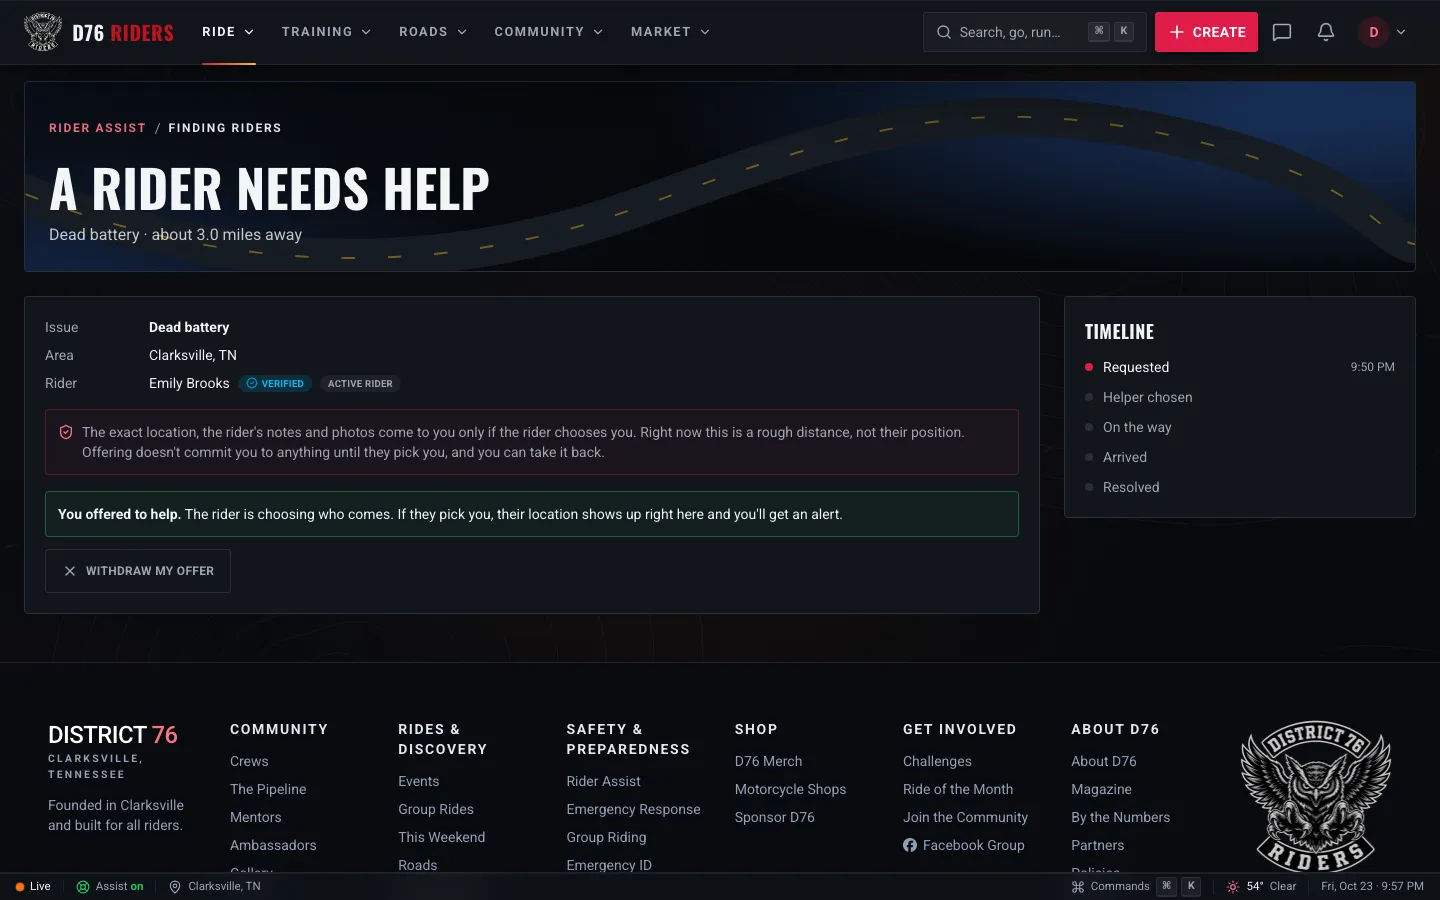Click the Assist on status icon
The image size is (1440, 900).
coord(83,886)
